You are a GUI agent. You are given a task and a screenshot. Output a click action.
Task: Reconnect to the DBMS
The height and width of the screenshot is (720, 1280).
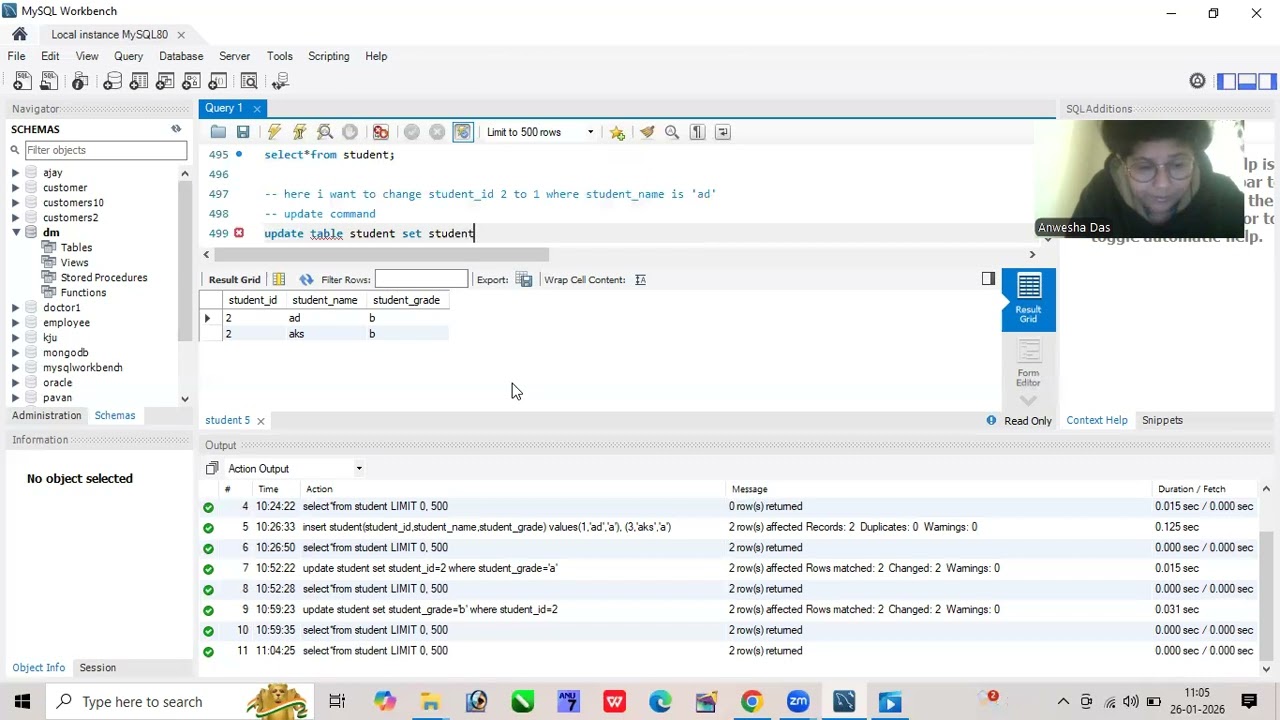[281, 82]
